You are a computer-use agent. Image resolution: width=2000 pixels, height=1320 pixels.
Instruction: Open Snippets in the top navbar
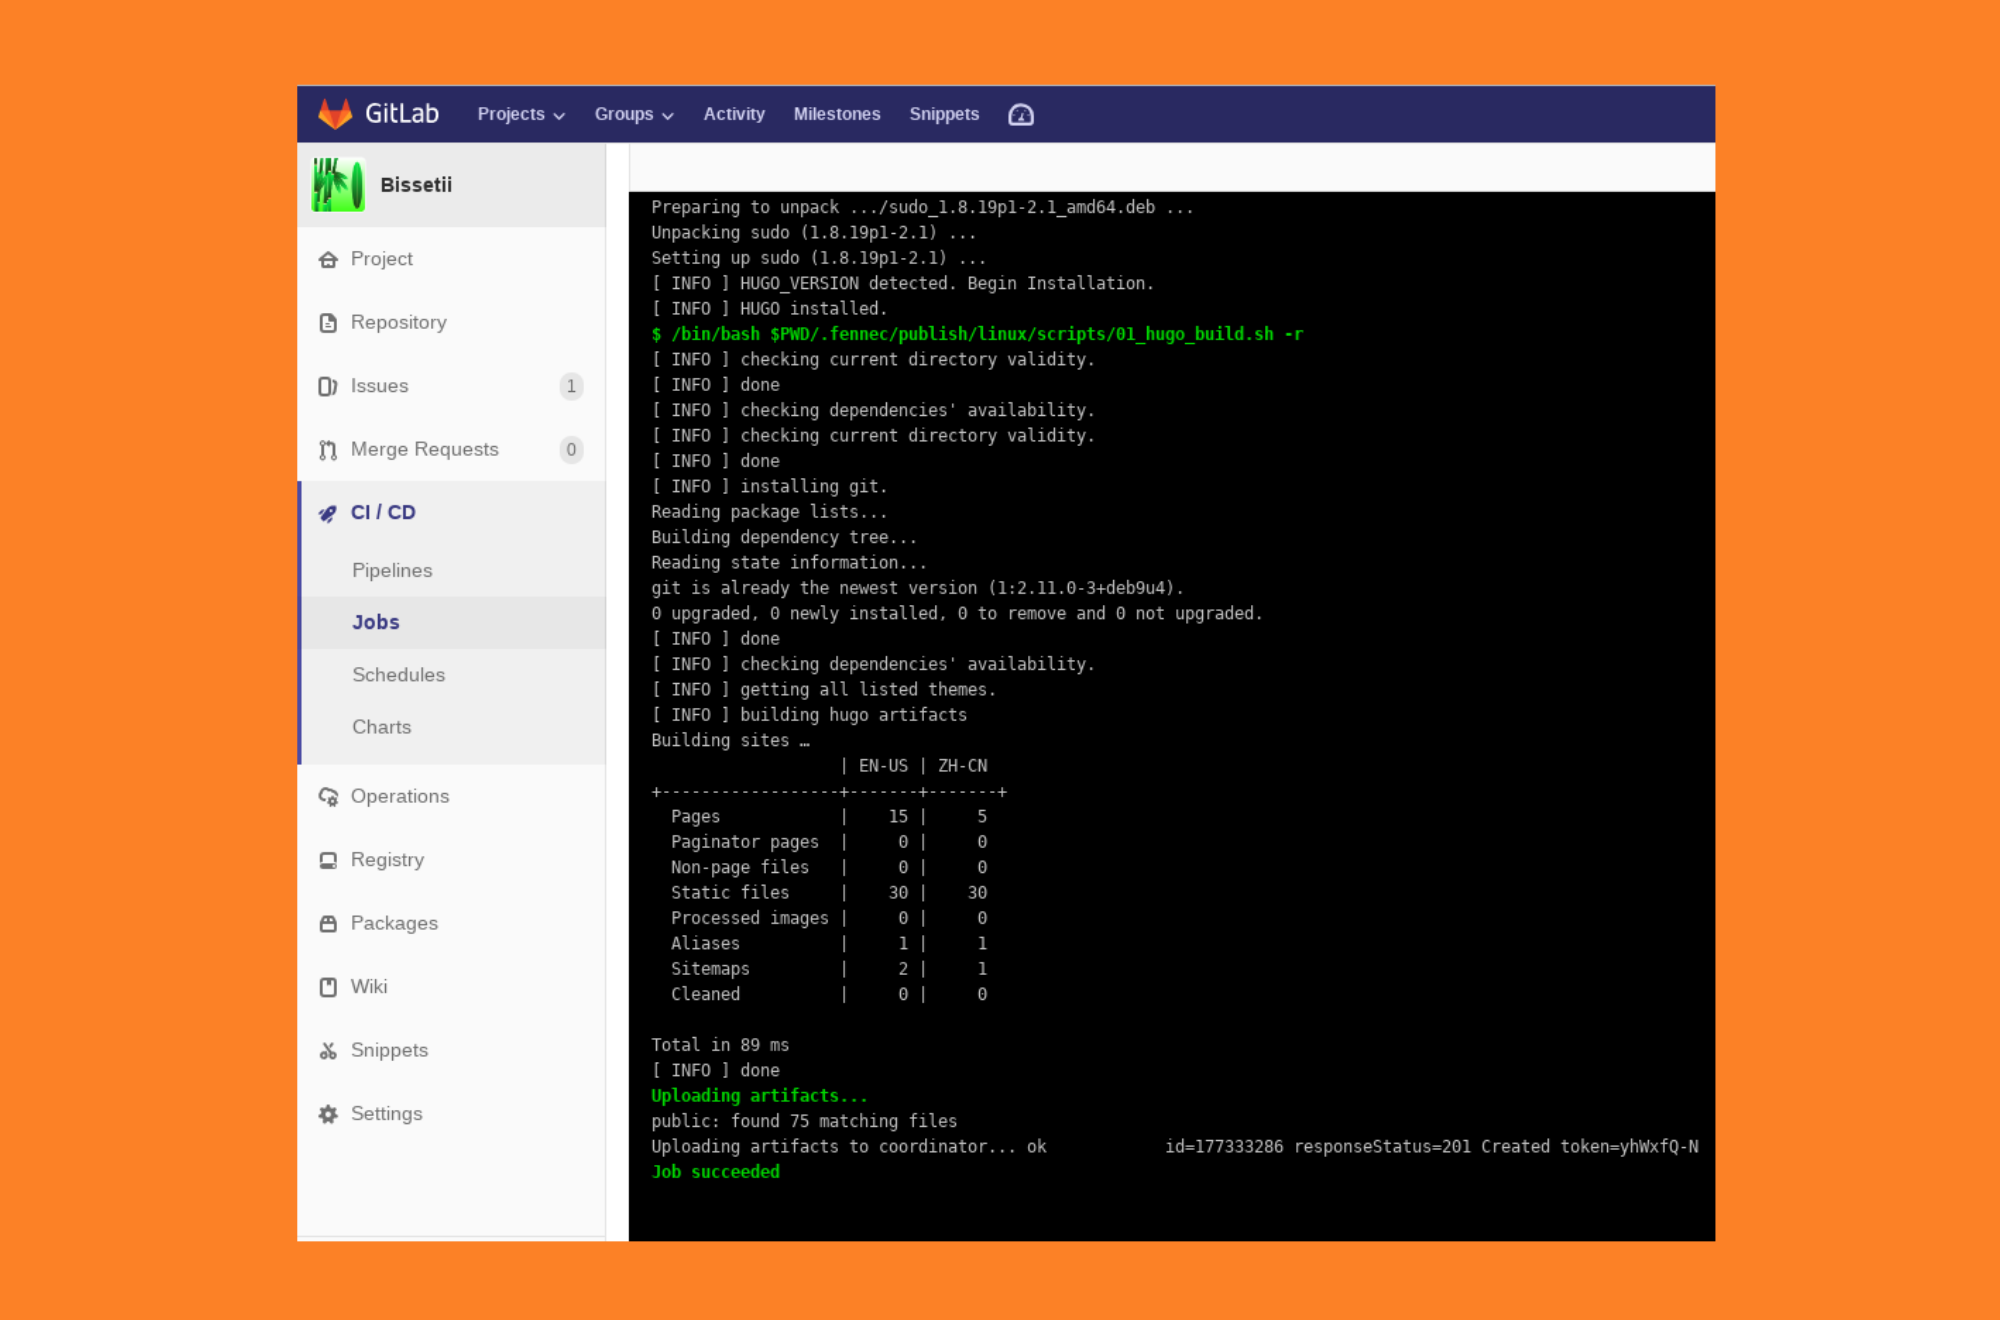coord(944,114)
